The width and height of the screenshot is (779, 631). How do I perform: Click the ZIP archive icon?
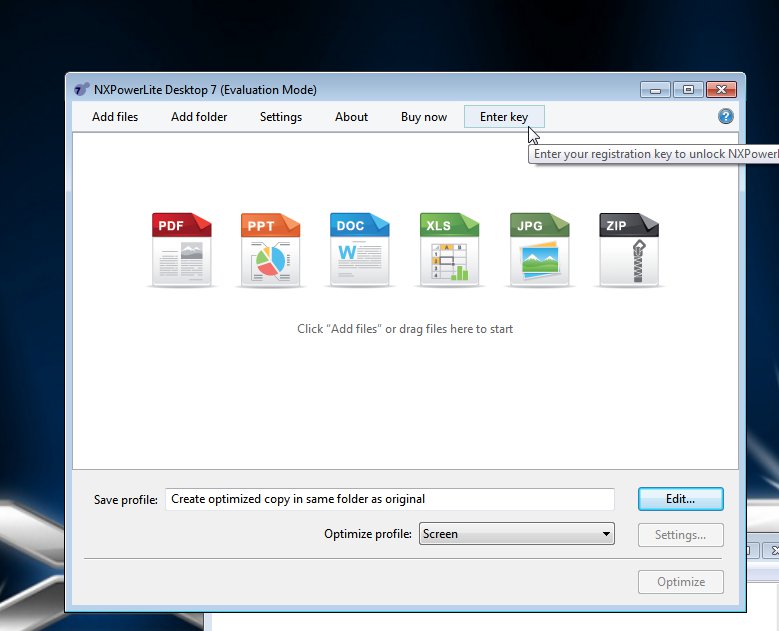tap(629, 250)
